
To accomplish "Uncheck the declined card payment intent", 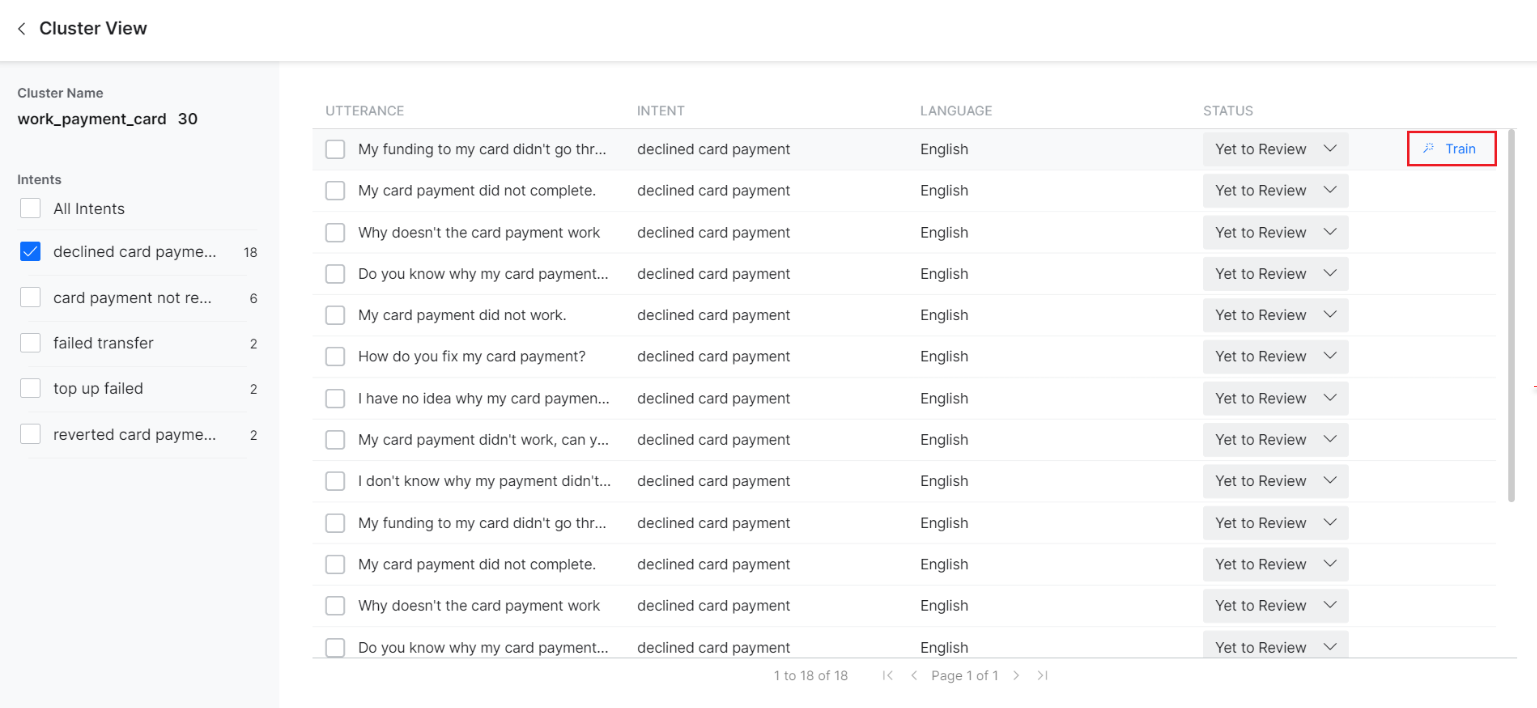I will (x=31, y=252).
